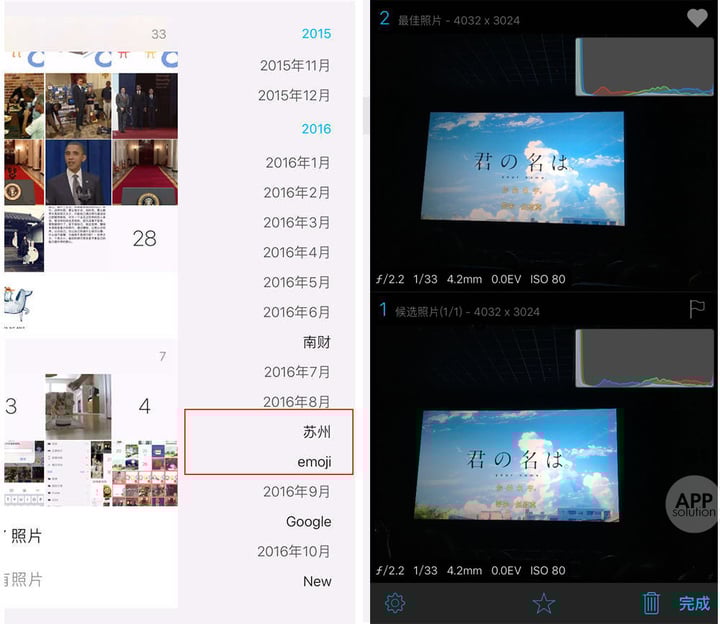Open the New album entry
This screenshot has height=624, width=720.
[x=317, y=581]
